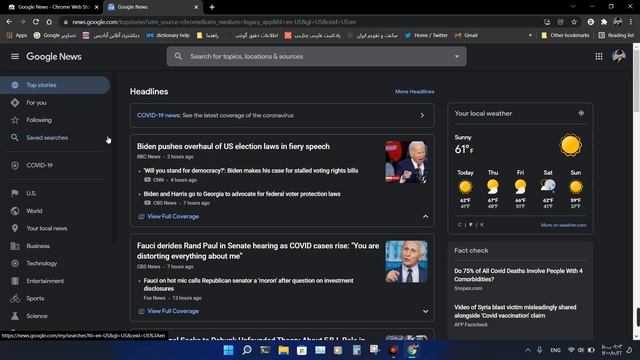The image size is (640, 360).
Task: Open Home / Twitter bookmark
Action: [426, 36]
